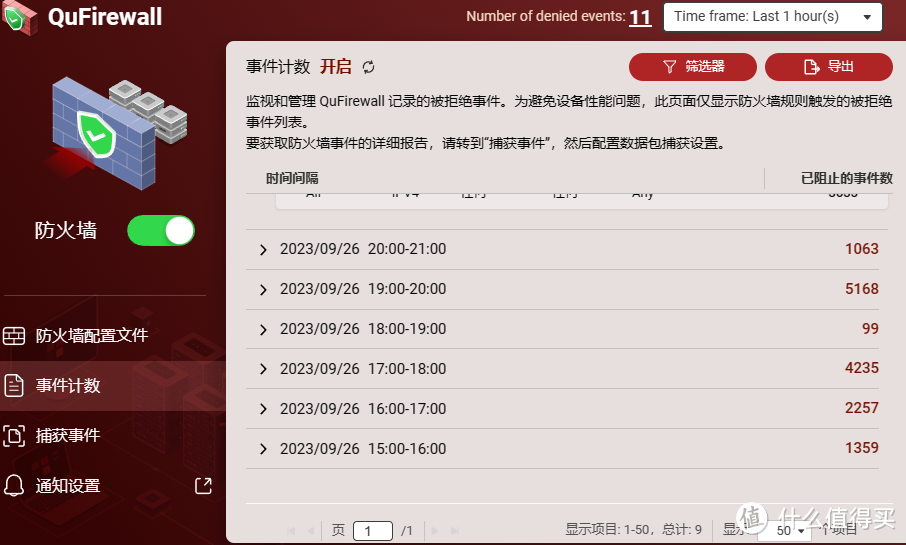Click the 显示项目: 1-50, 总计: 9 text
Viewport: 906px width, 545px height.
click(x=633, y=529)
